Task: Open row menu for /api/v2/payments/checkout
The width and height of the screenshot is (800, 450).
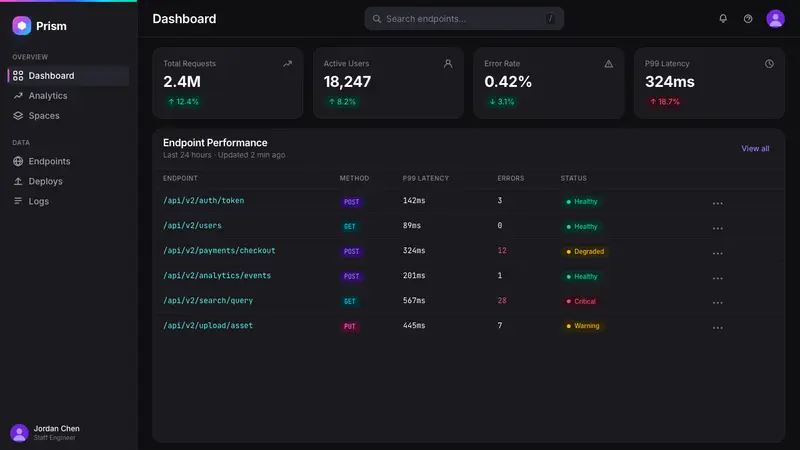Action: [717, 253]
